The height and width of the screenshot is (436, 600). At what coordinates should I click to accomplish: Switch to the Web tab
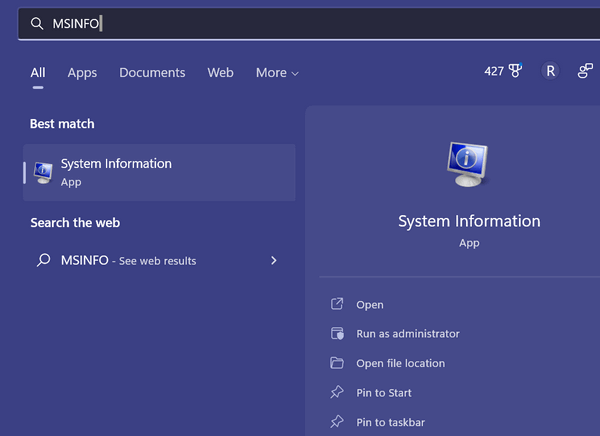coord(220,72)
